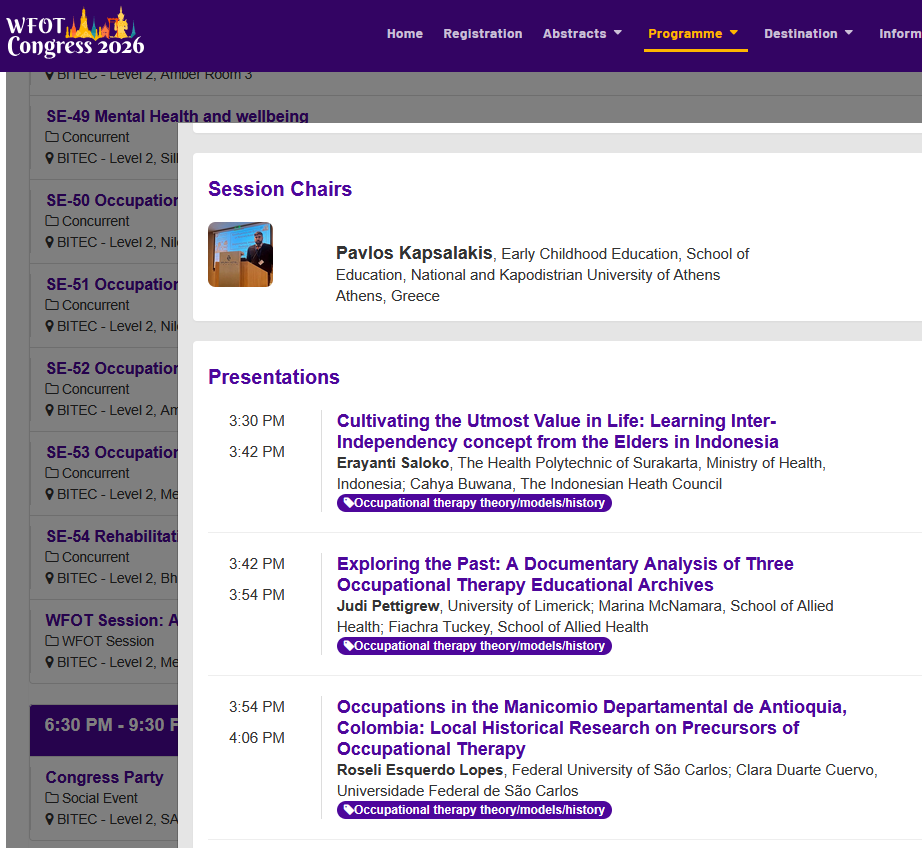Open the SE-52 Occupation session link
922x848 pixels.
(112, 368)
